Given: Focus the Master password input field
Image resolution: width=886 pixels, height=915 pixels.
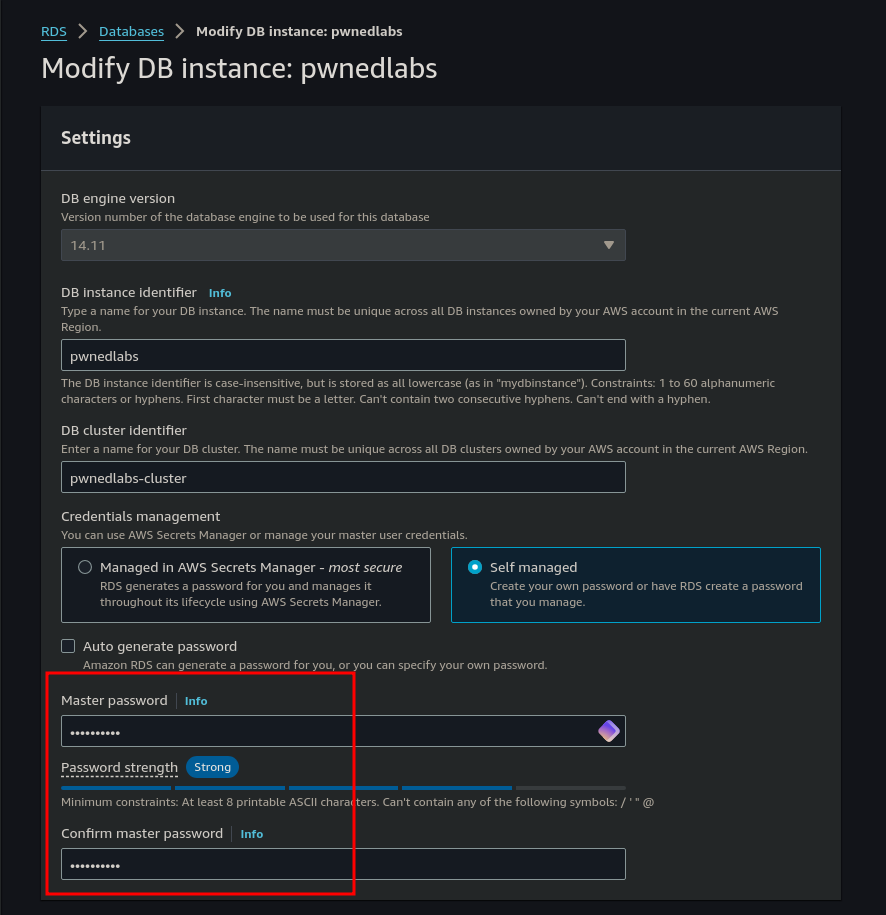Looking at the screenshot, I should click(330, 731).
